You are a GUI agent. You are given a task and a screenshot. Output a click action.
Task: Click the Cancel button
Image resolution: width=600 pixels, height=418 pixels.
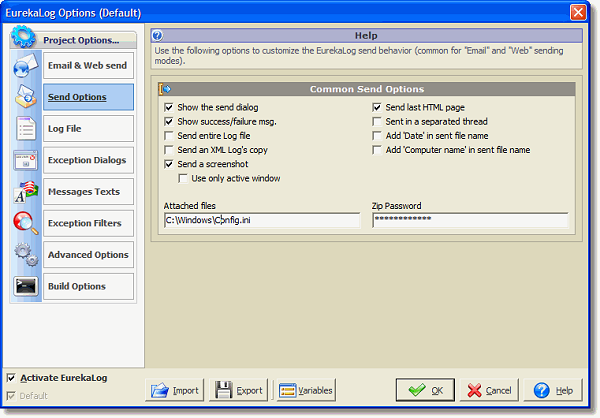click(489, 390)
